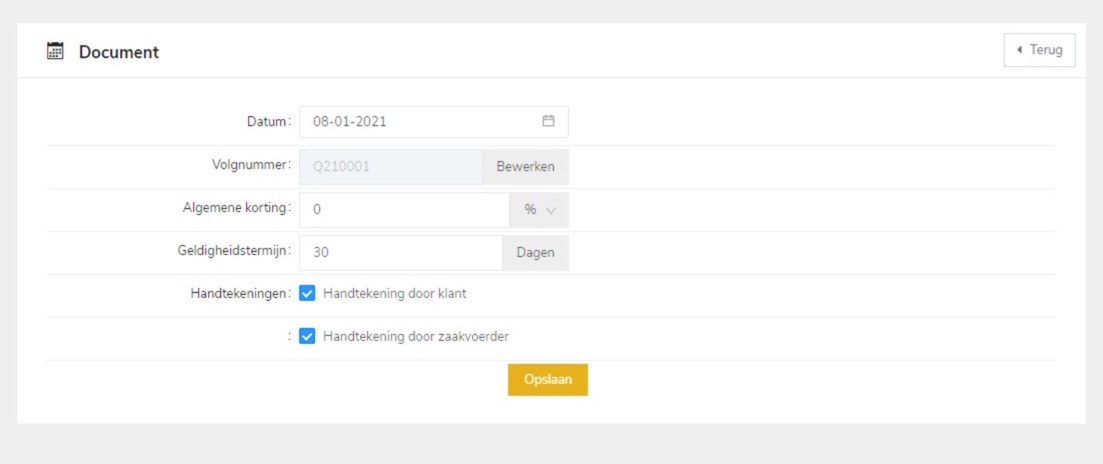Viewport: 1103px width, 464px height.
Task: Save the form with the Opslaan button
Action: [547, 380]
